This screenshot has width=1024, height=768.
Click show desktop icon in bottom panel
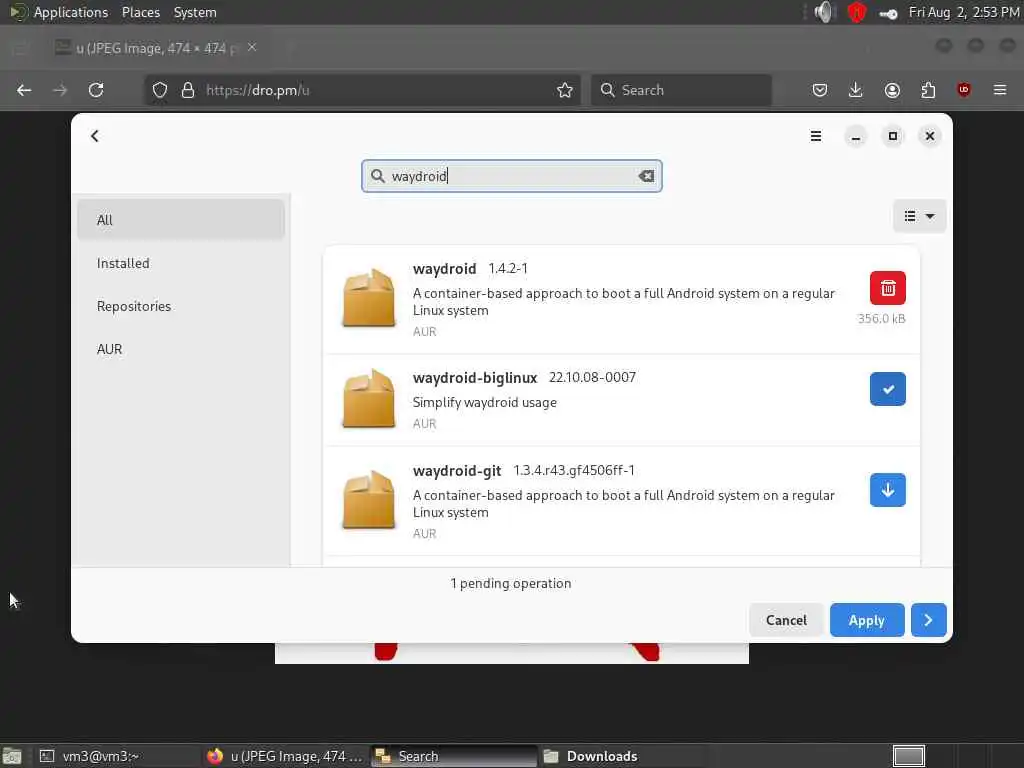12,757
